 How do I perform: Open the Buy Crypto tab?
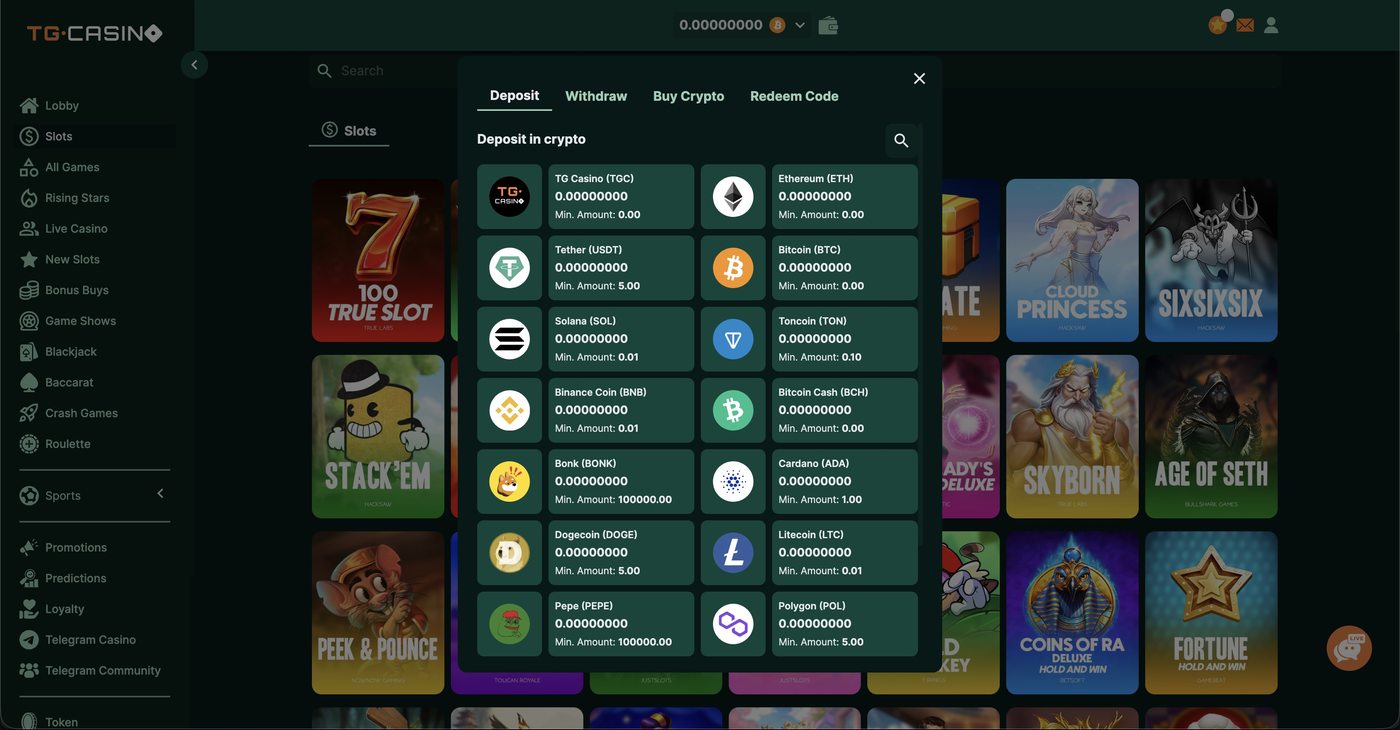coord(689,96)
